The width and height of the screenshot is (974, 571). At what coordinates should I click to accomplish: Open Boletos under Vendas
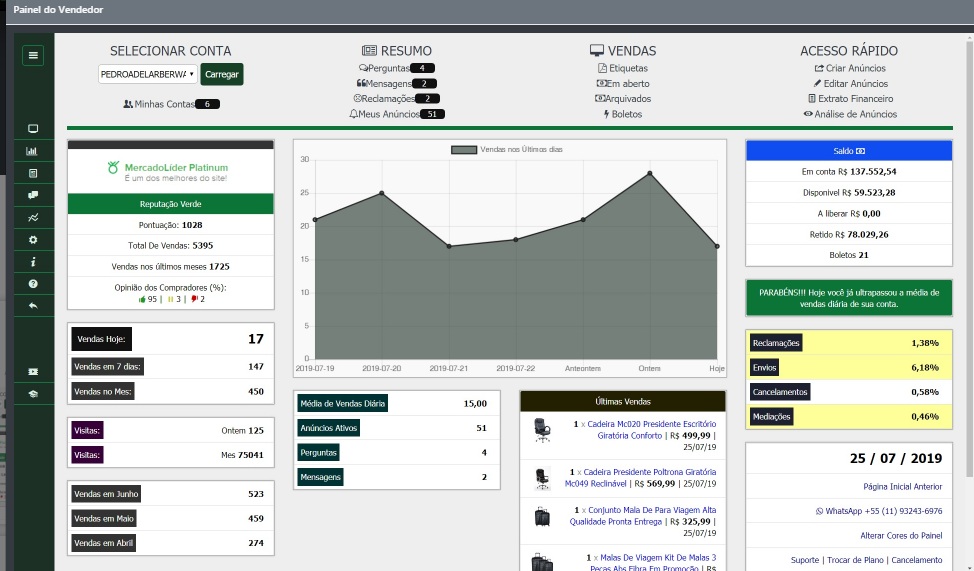click(x=622, y=114)
